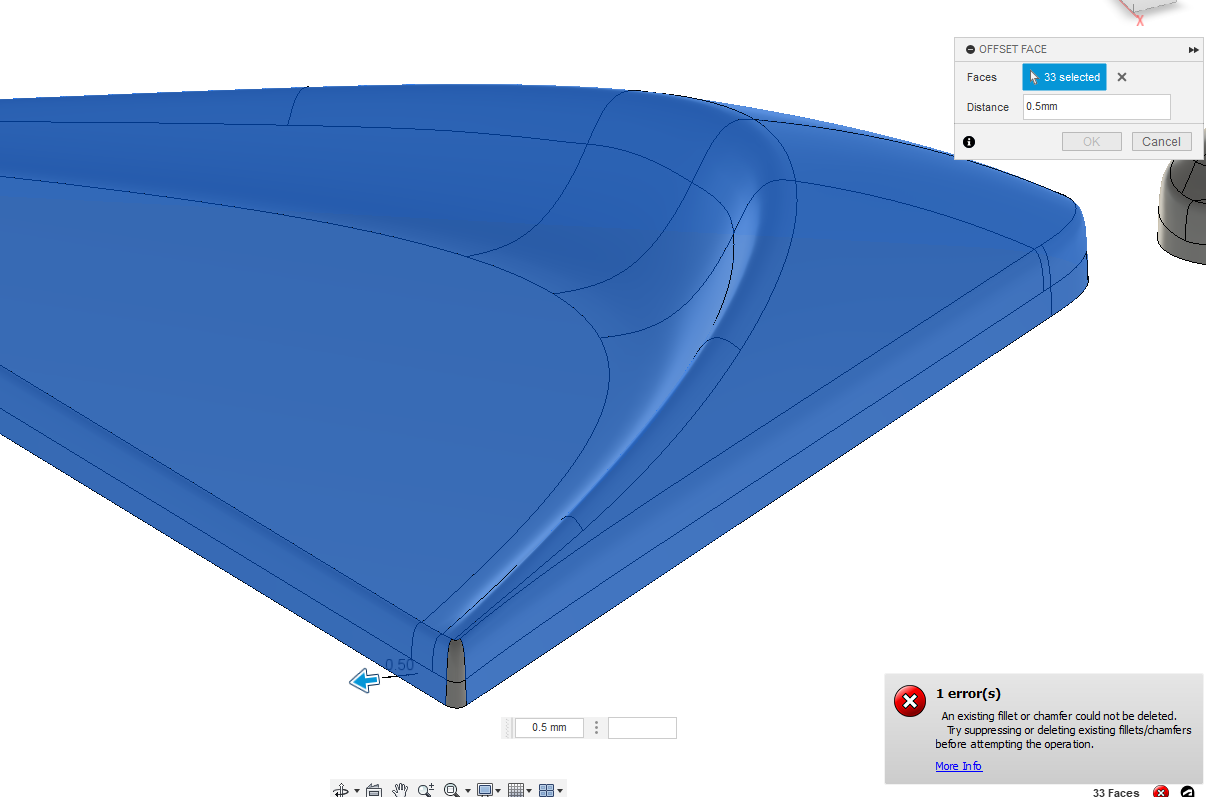Click the Distance value field showing 0.5mm
Image resolution: width=1206 pixels, height=797 pixels.
[1096, 106]
